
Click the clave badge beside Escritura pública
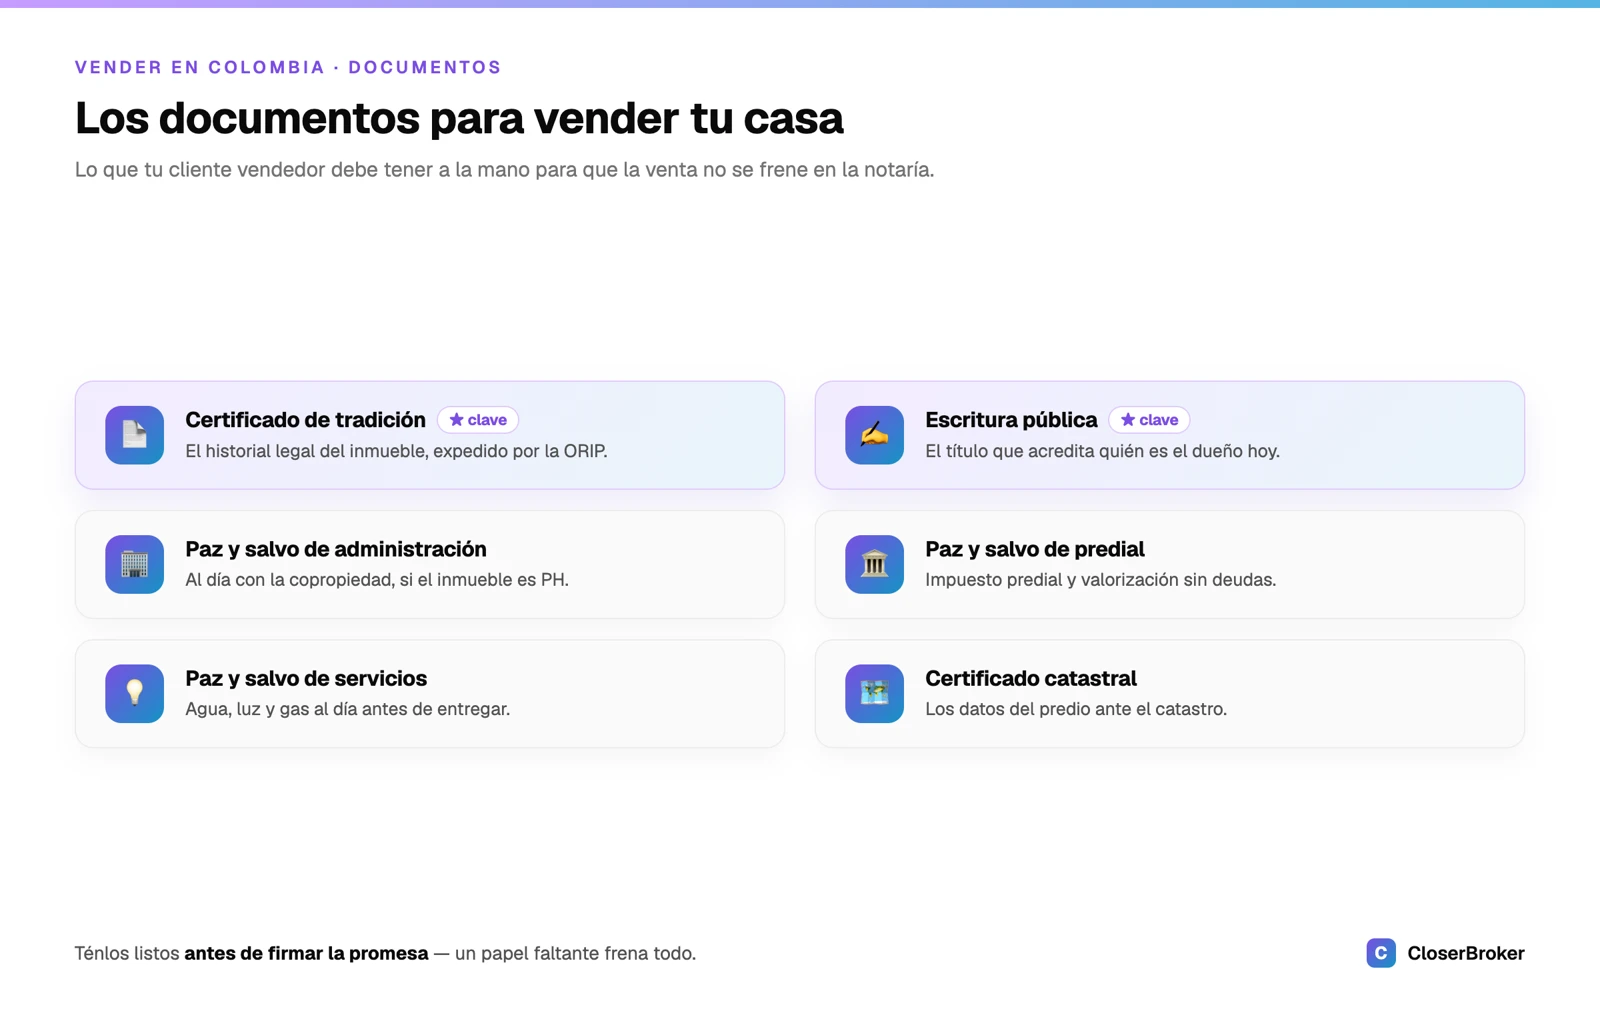coord(1149,420)
